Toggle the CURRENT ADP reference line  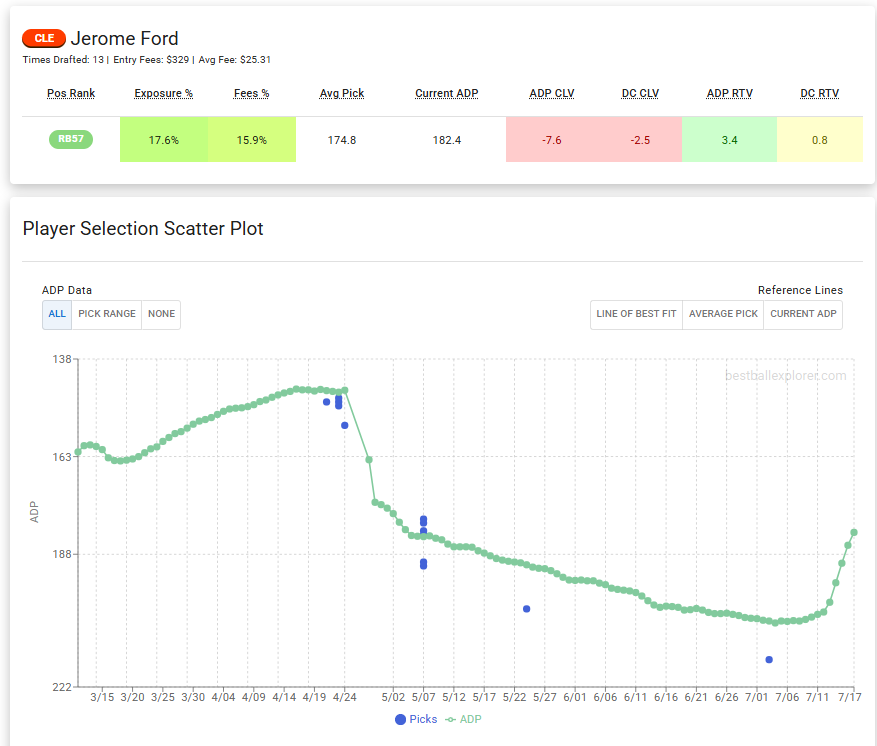803,314
